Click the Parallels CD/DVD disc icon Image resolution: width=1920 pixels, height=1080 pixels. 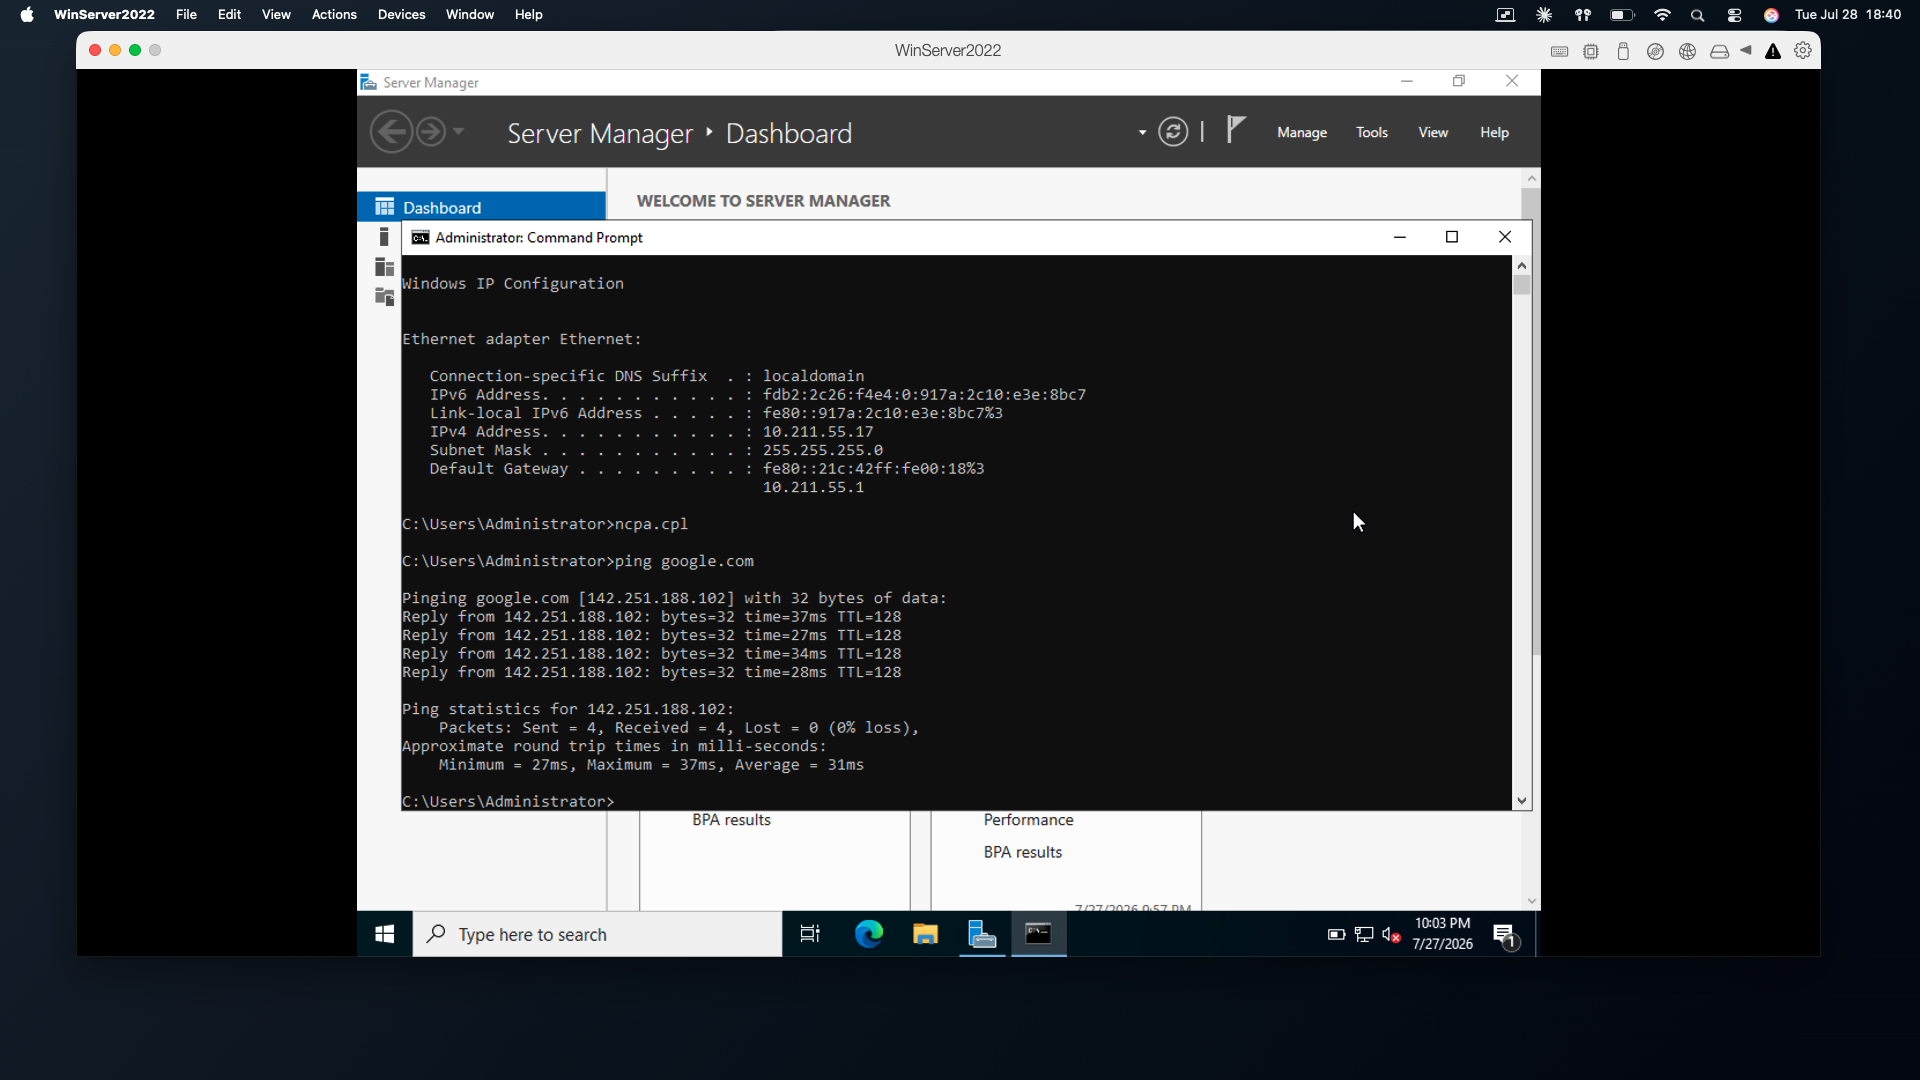pyautogui.click(x=1655, y=51)
